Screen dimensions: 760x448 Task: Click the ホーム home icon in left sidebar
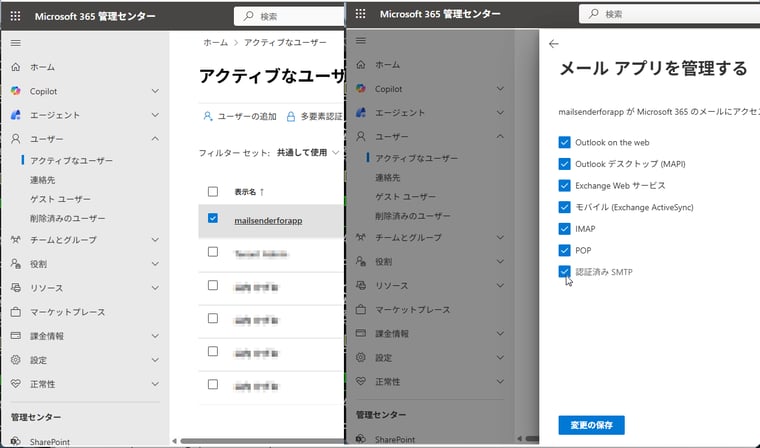[16, 67]
